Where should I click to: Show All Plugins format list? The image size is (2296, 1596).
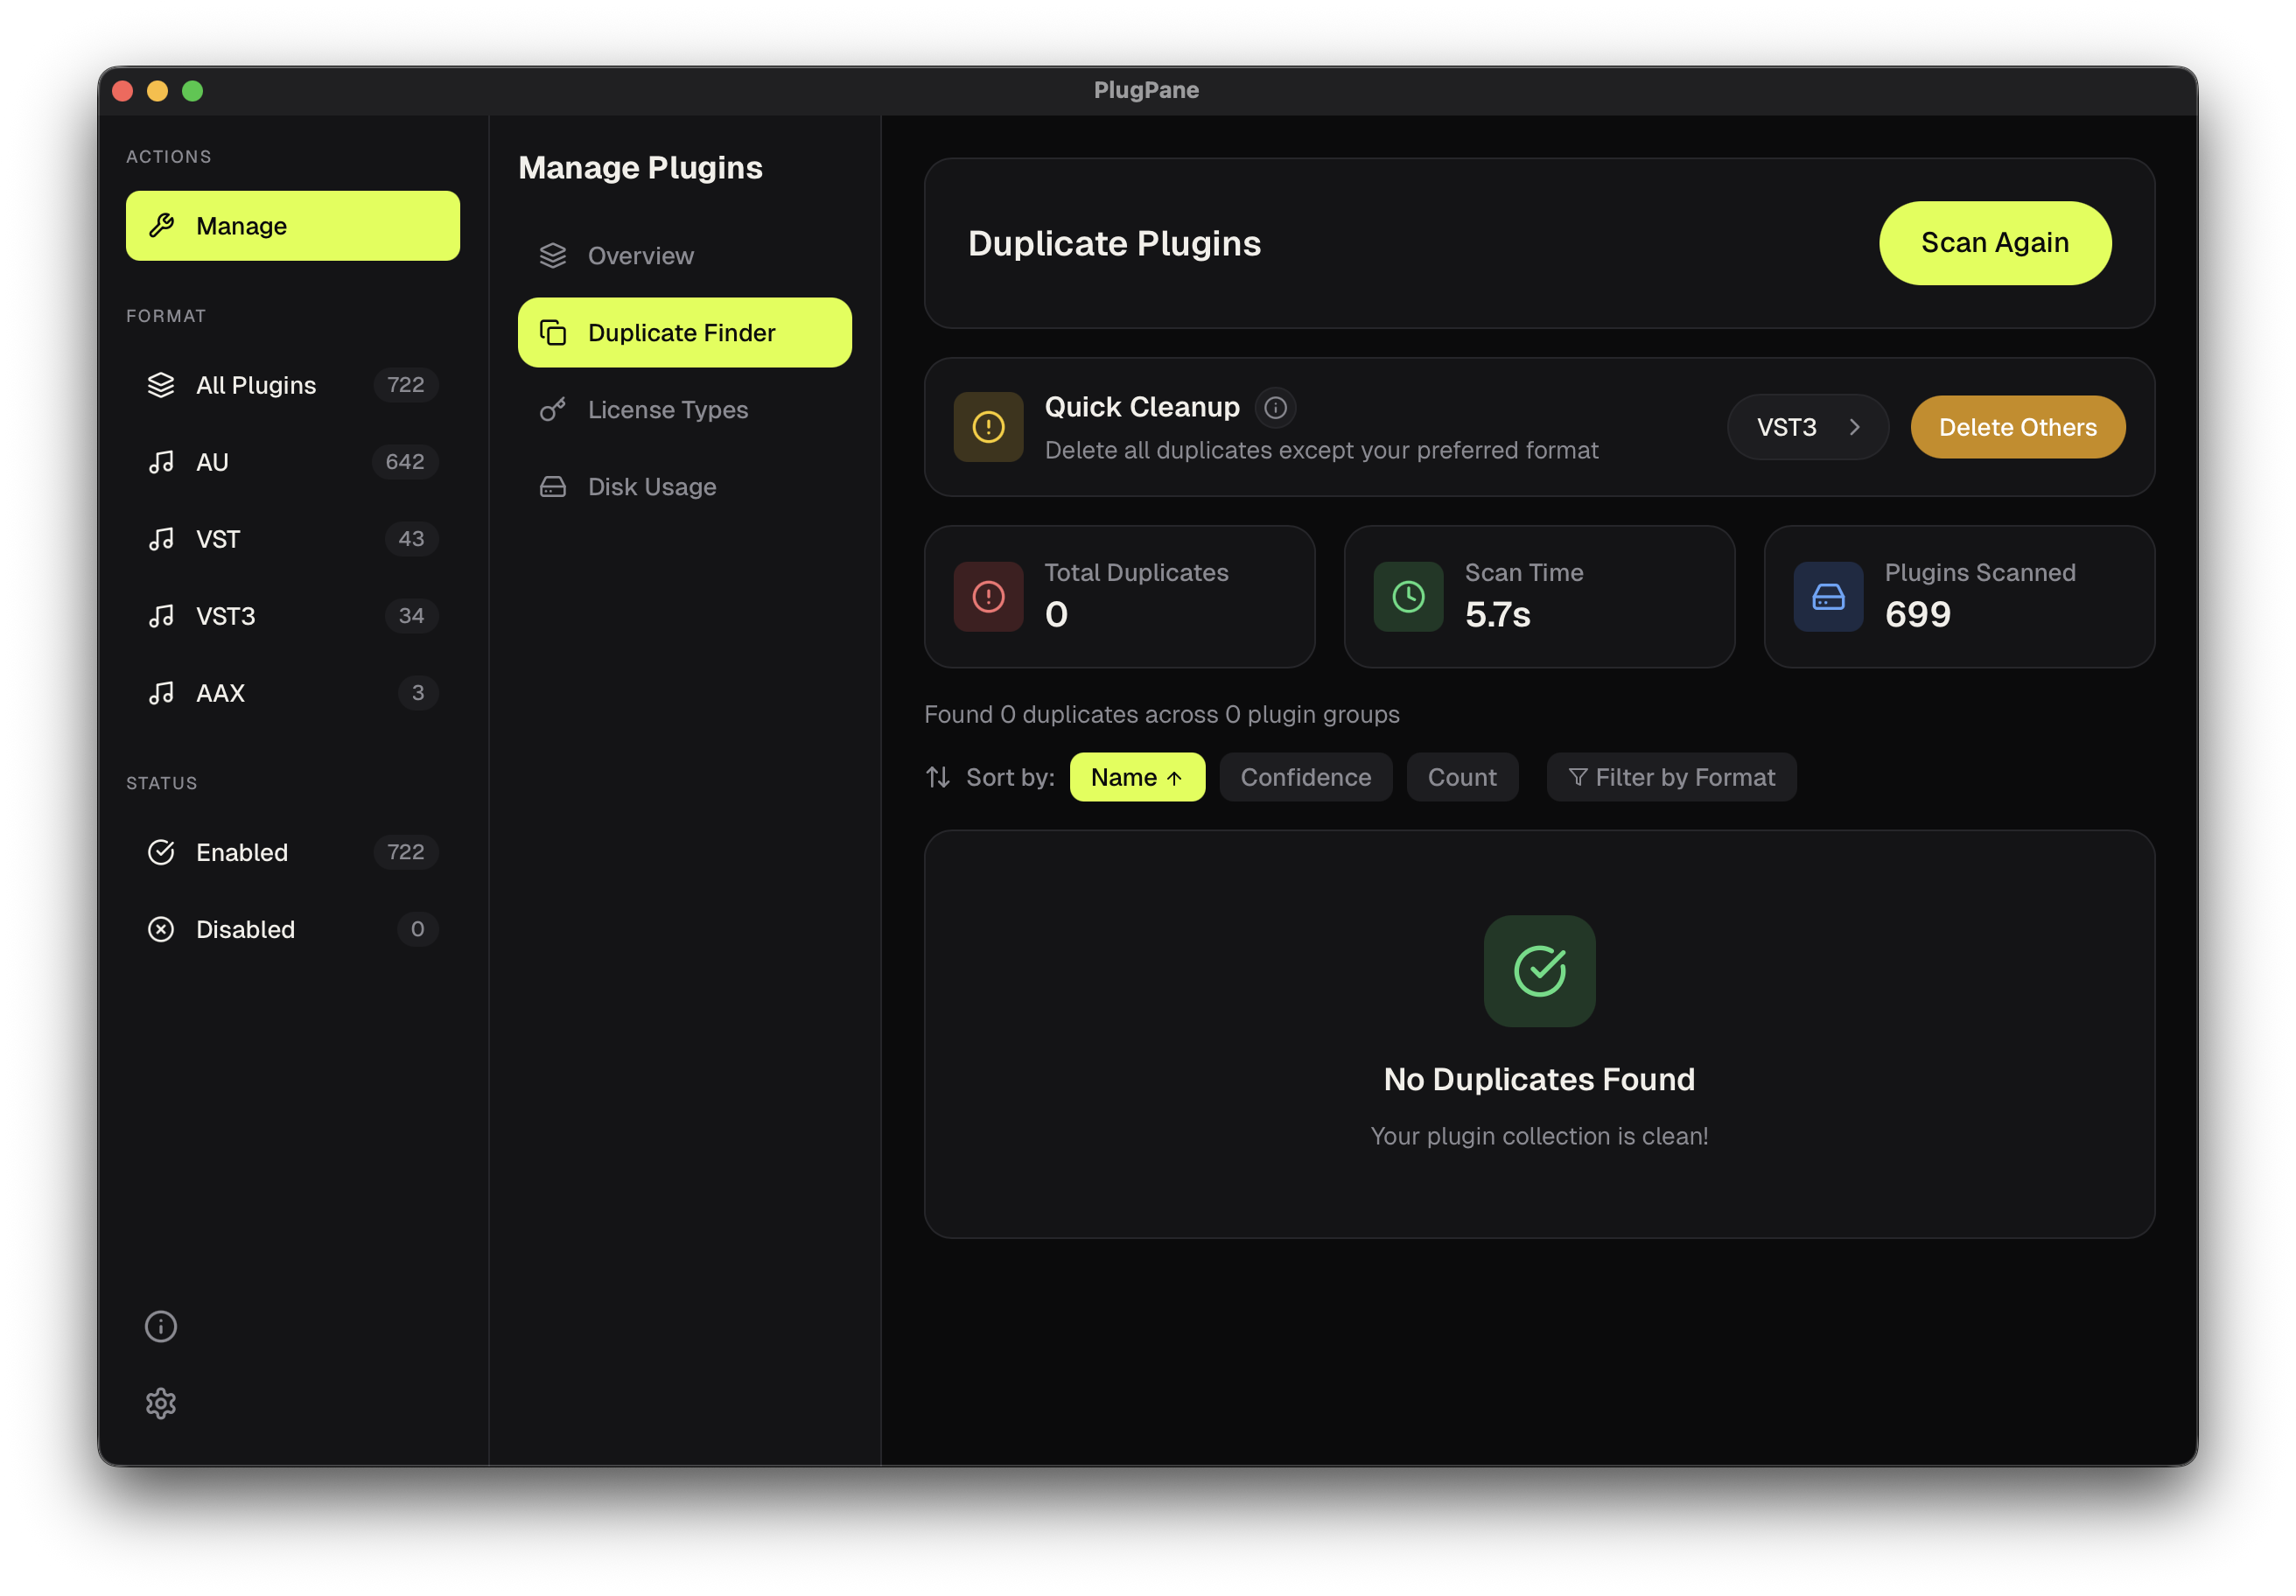coord(292,385)
